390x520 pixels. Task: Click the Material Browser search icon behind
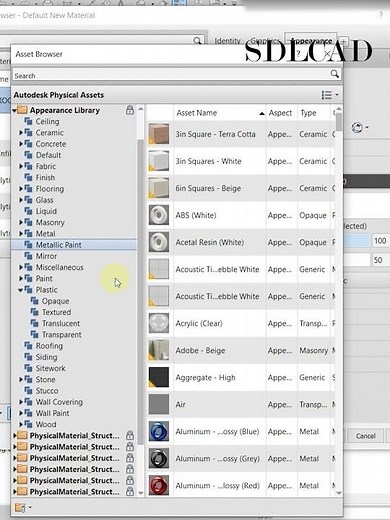tap(197, 41)
